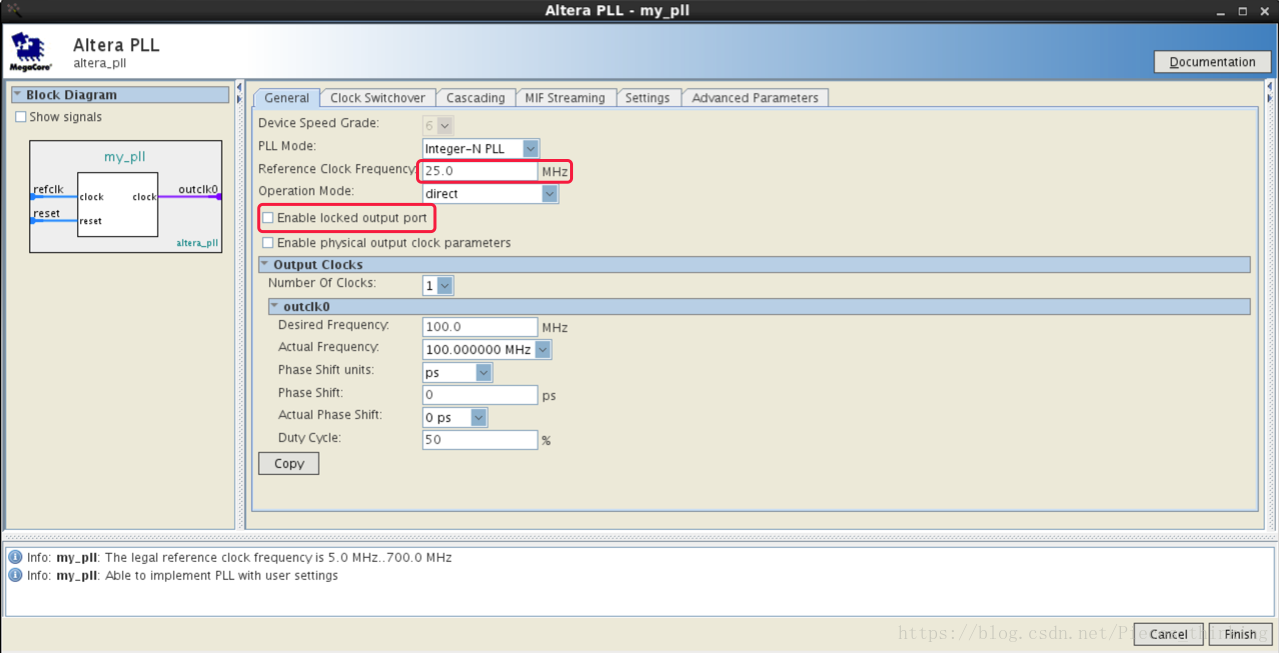
Task: Switch to the Settings tab
Action: [x=647, y=98]
